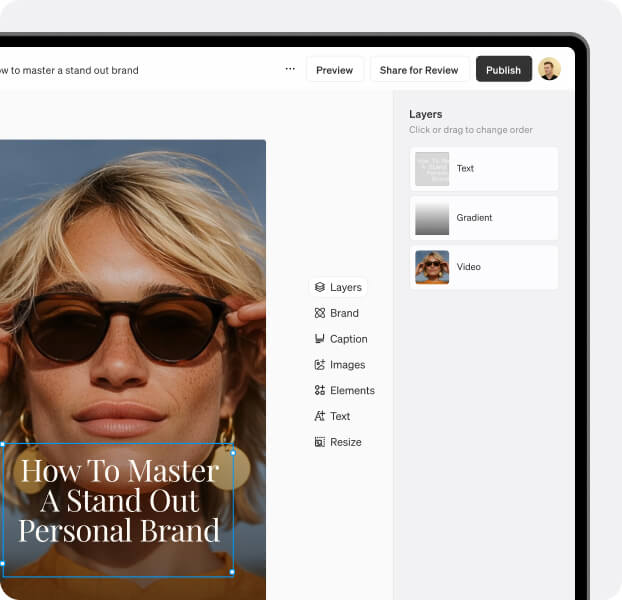This screenshot has width=622, height=600.
Task: Select the Gradient layer row
Action: (x=484, y=218)
